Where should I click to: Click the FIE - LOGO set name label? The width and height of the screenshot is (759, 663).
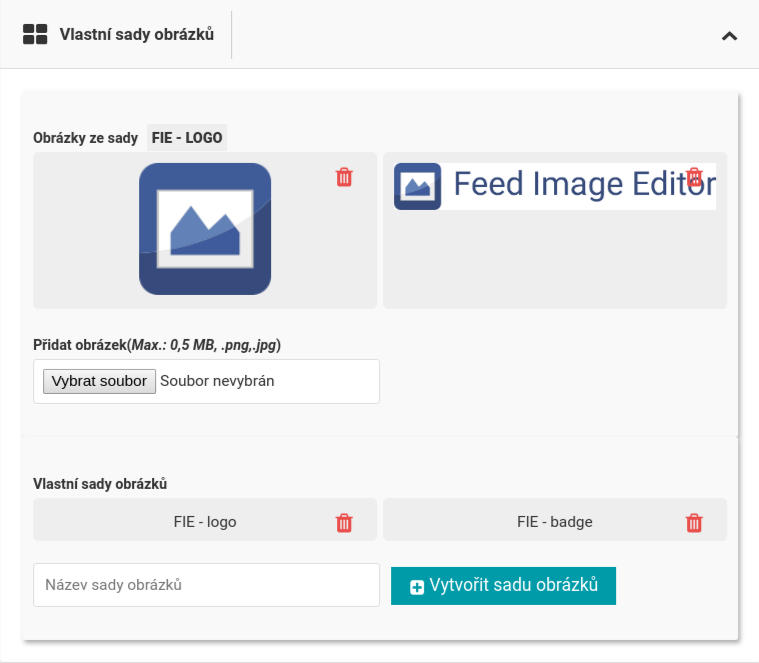187,138
